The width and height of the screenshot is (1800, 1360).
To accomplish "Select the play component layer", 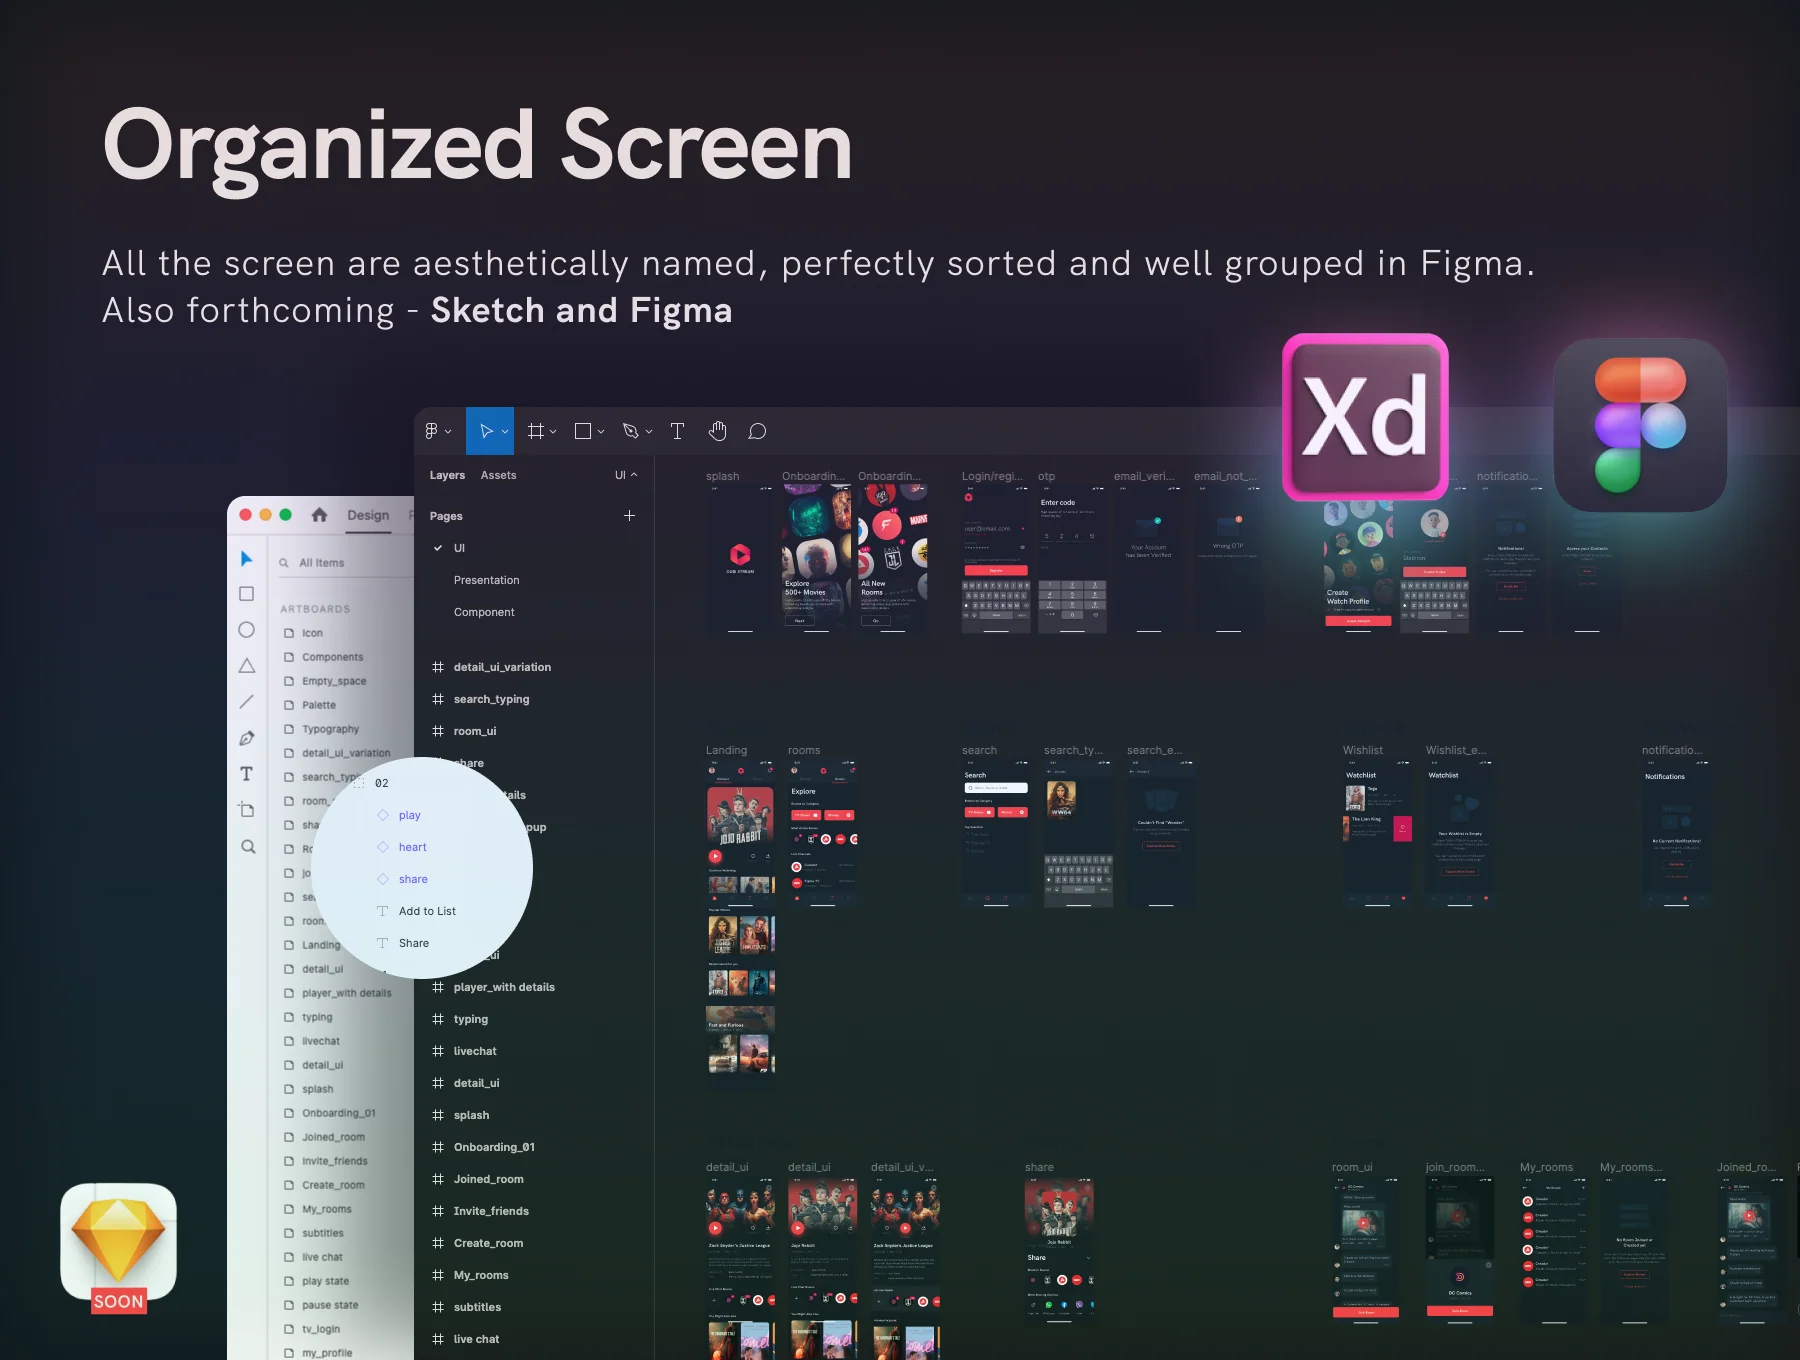I will [x=409, y=815].
